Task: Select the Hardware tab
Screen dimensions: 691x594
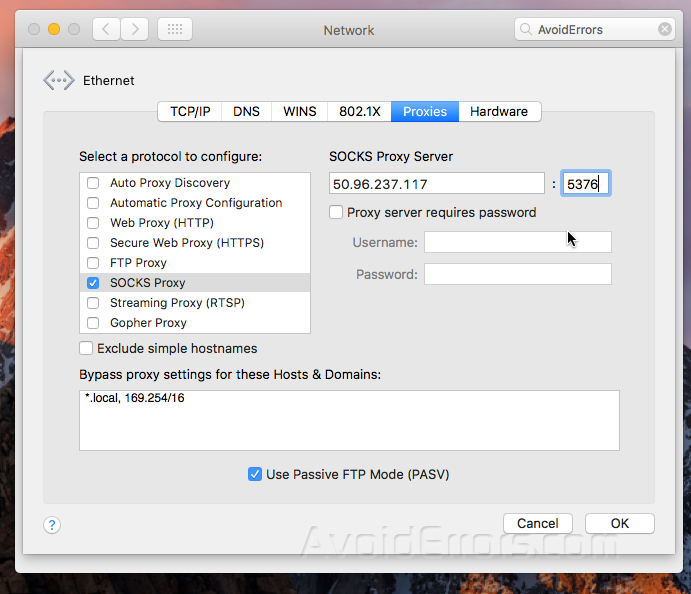Action: pyautogui.click(x=499, y=111)
